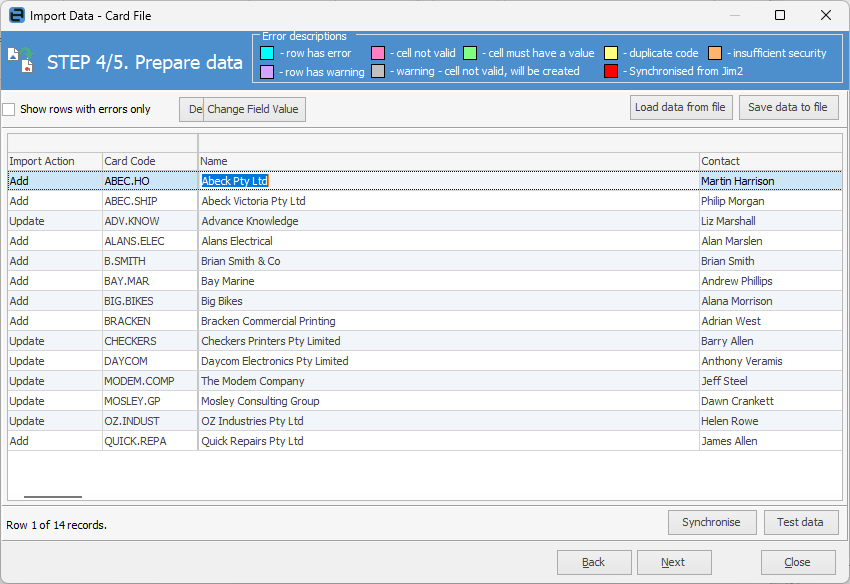This screenshot has height=584, width=850.
Task: Save data to file
Action: pyautogui.click(x=788, y=107)
